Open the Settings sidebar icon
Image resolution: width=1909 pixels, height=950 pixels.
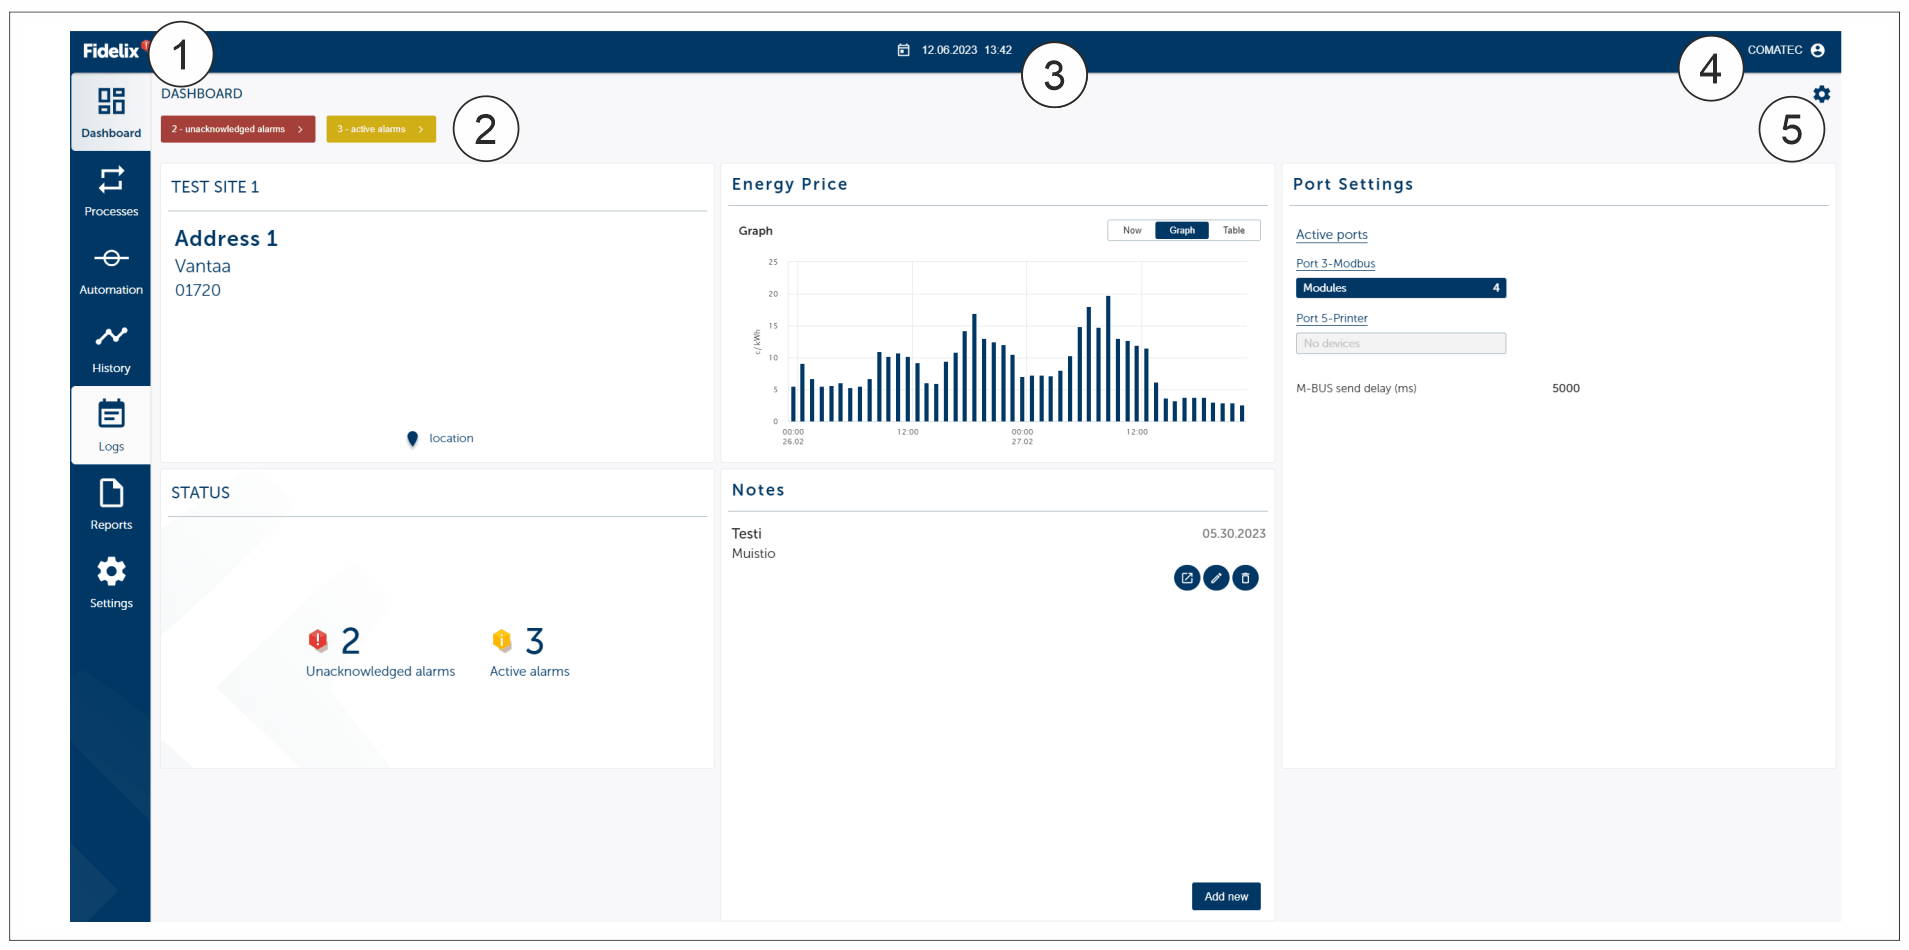[x=111, y=571]
